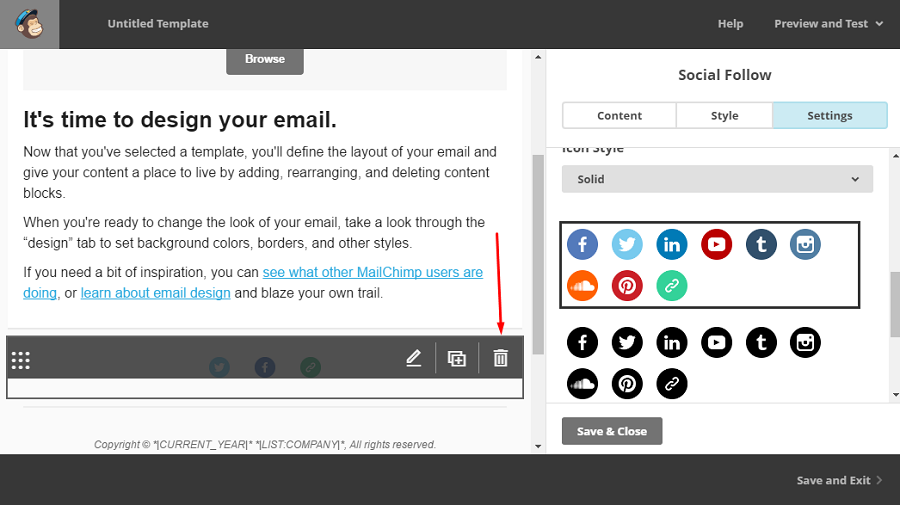This screenshot has height=505, width=900.
Task: Click the settings panel scroll down arrow
Action: click(x=895, y=395)
